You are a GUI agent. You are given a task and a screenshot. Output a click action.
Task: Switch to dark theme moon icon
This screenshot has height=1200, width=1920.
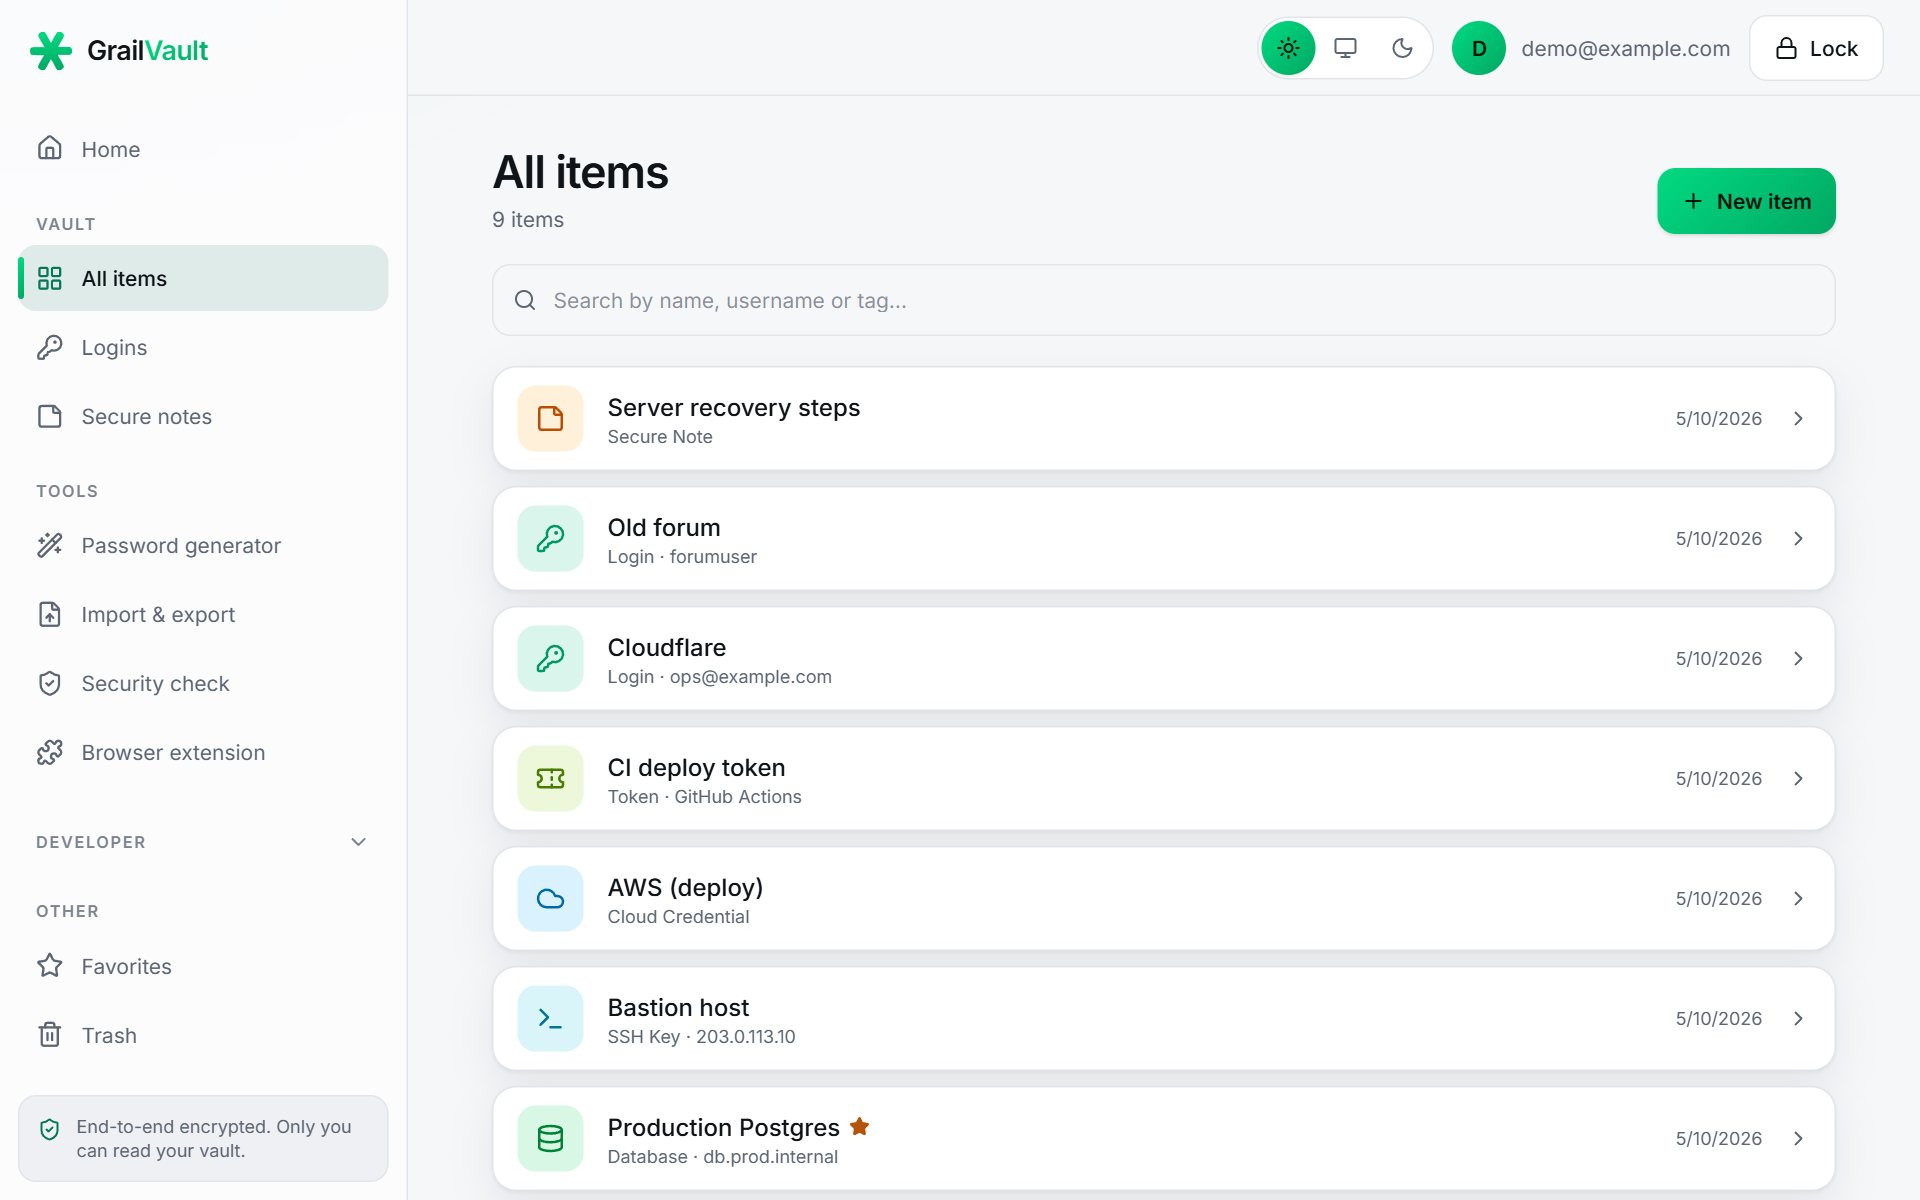pos(1402,48)
